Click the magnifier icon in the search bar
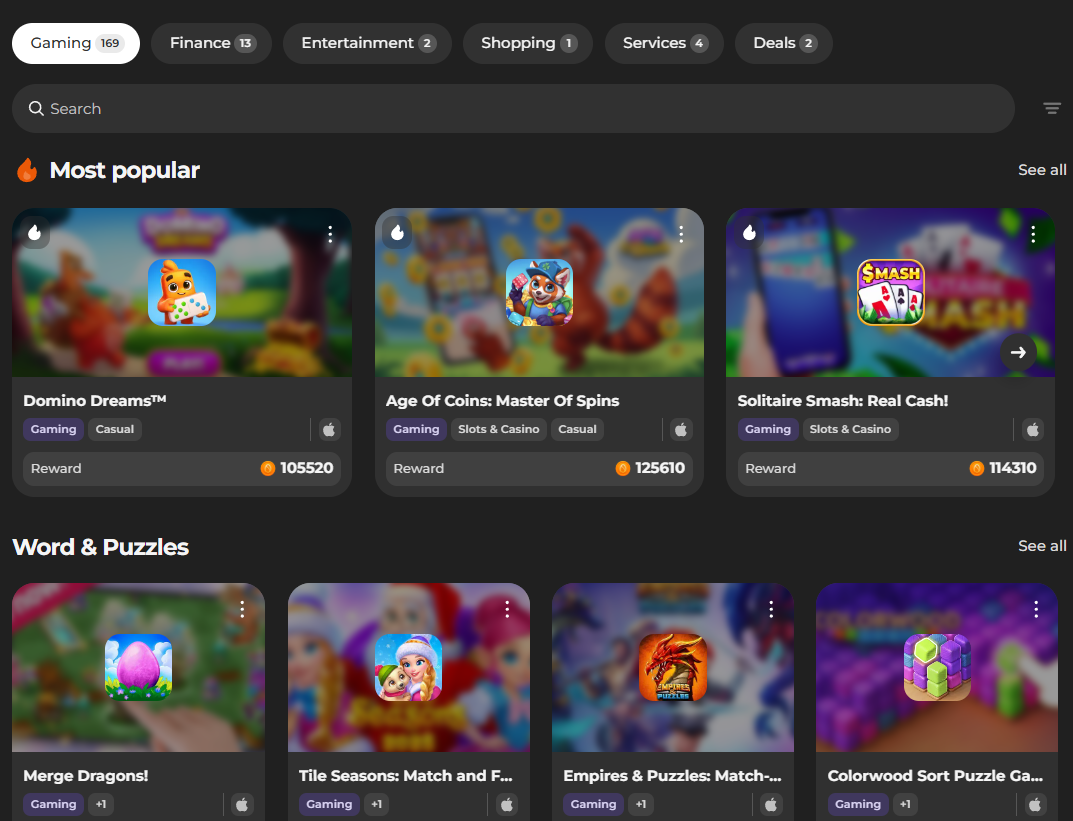The width and height of the screenshot is (1073, 821). point(36,108)
